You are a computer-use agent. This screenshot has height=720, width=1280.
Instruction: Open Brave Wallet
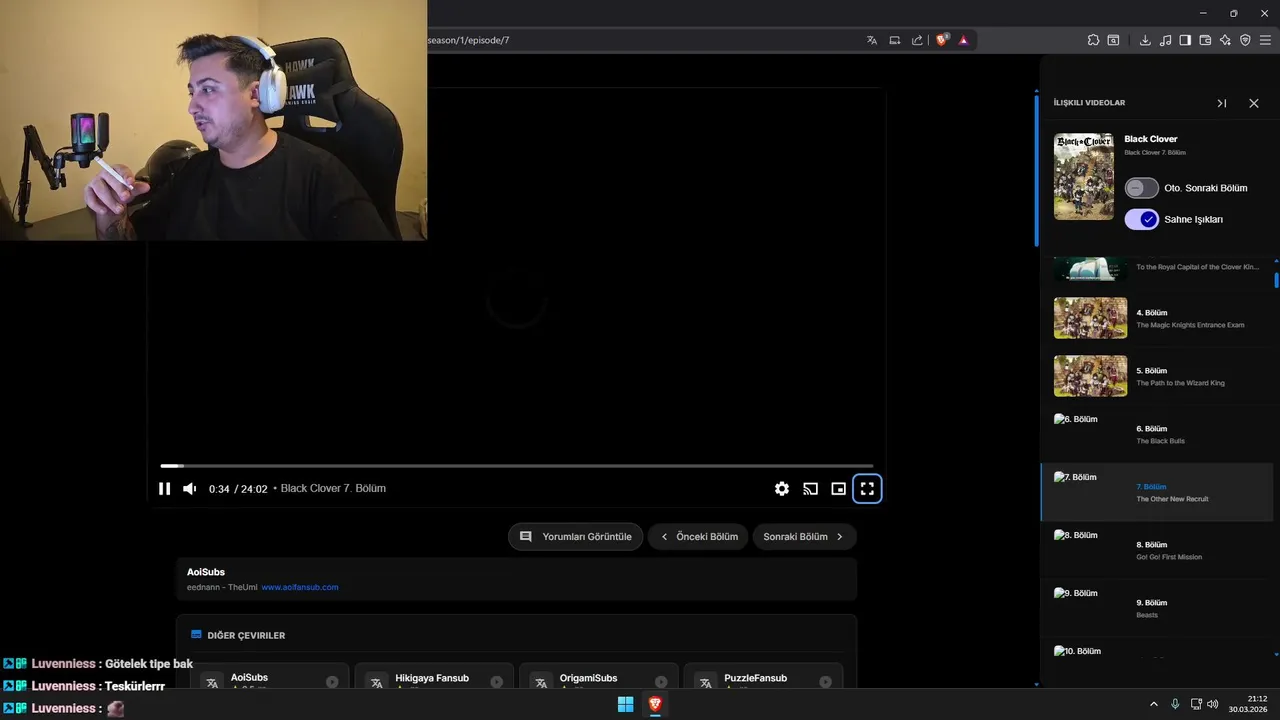[x=1205, y=40]
